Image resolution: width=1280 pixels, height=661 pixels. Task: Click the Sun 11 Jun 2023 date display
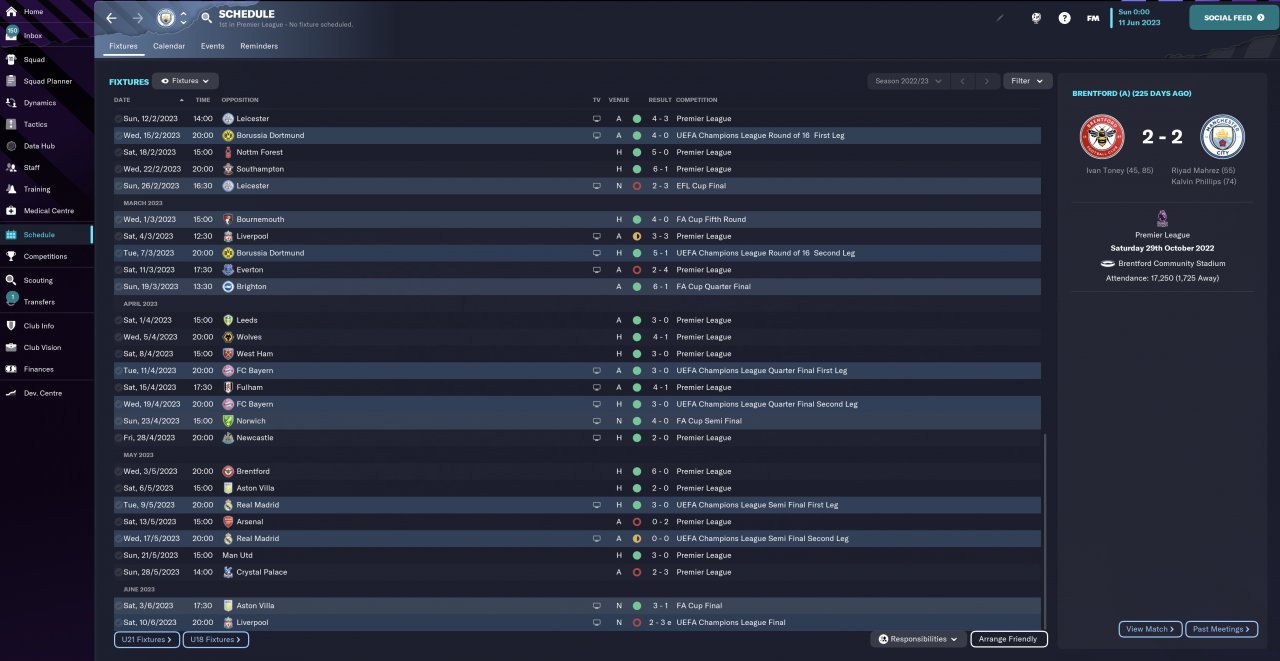coord(1139,17)
